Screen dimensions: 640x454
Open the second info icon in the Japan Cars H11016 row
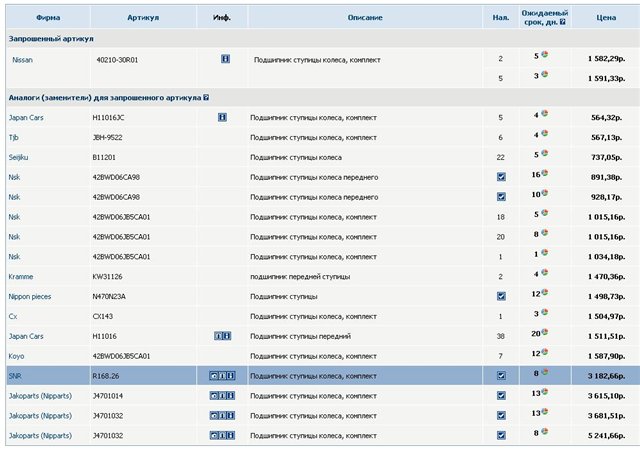[227, 336]
